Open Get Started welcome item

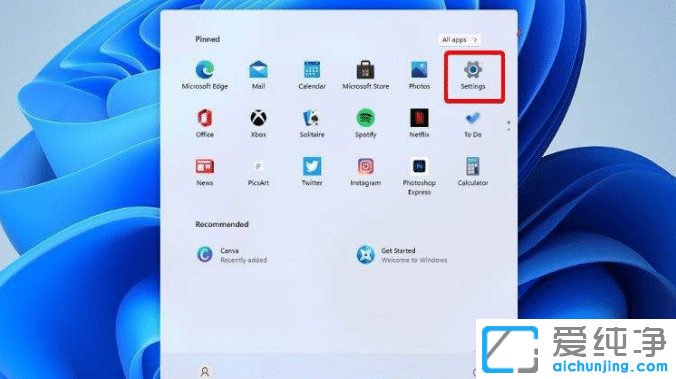(402, 255)
